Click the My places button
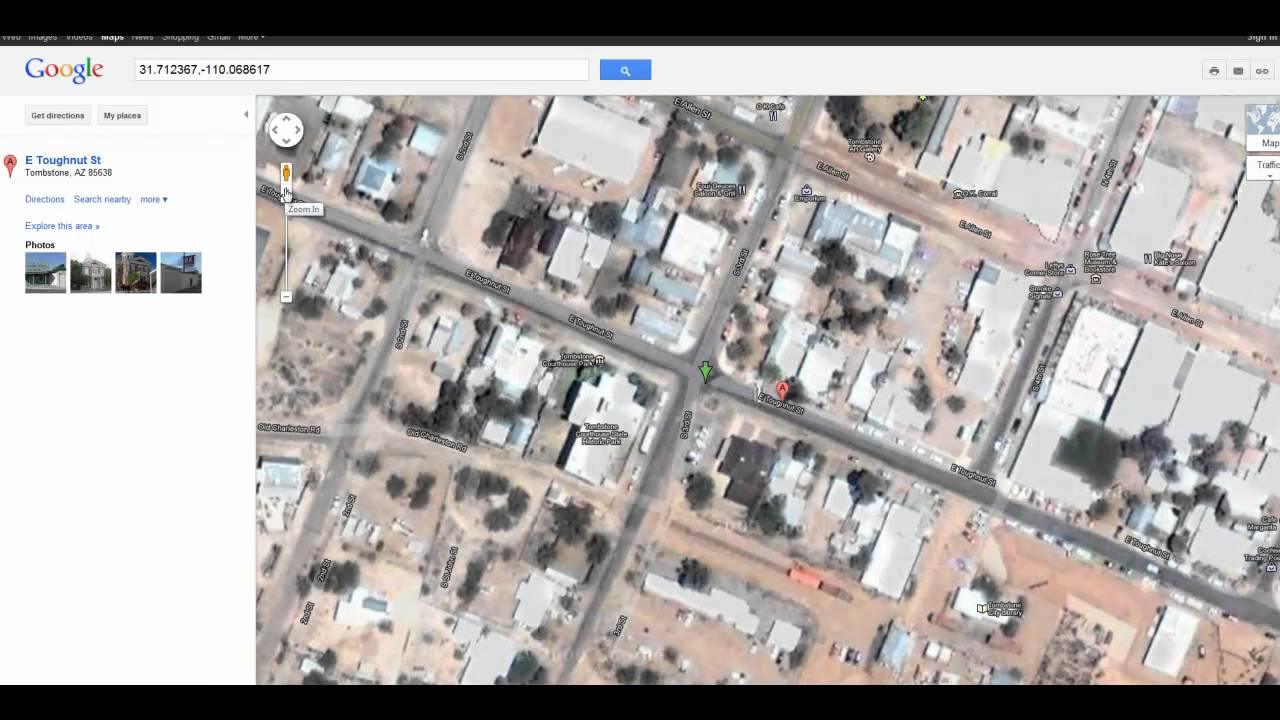Viewport: 1280px width, 720px height. pyautogui.click(x=122, y=116)
